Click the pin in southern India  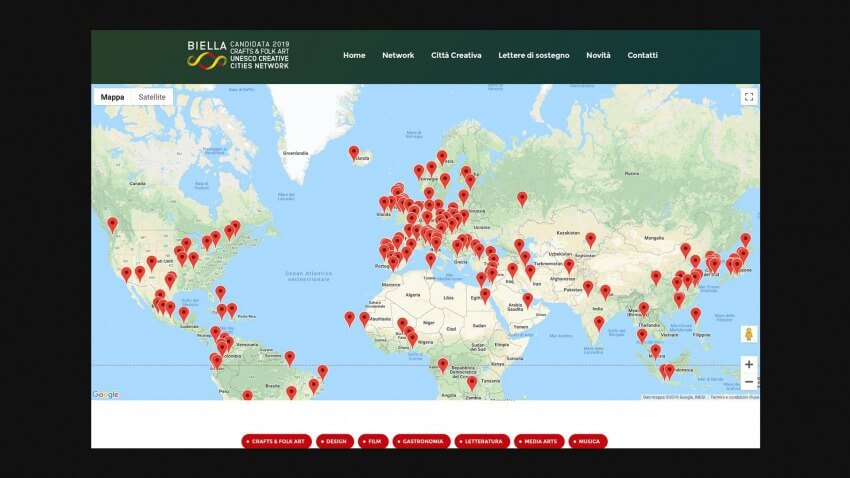click(598, 324)
